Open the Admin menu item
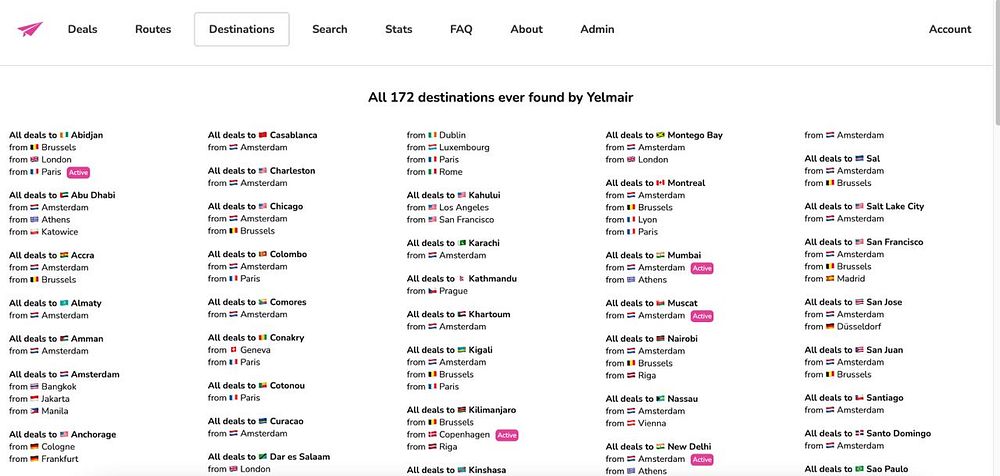Image resolution: width=1000 pixels, height=476 pixels. 597,29
